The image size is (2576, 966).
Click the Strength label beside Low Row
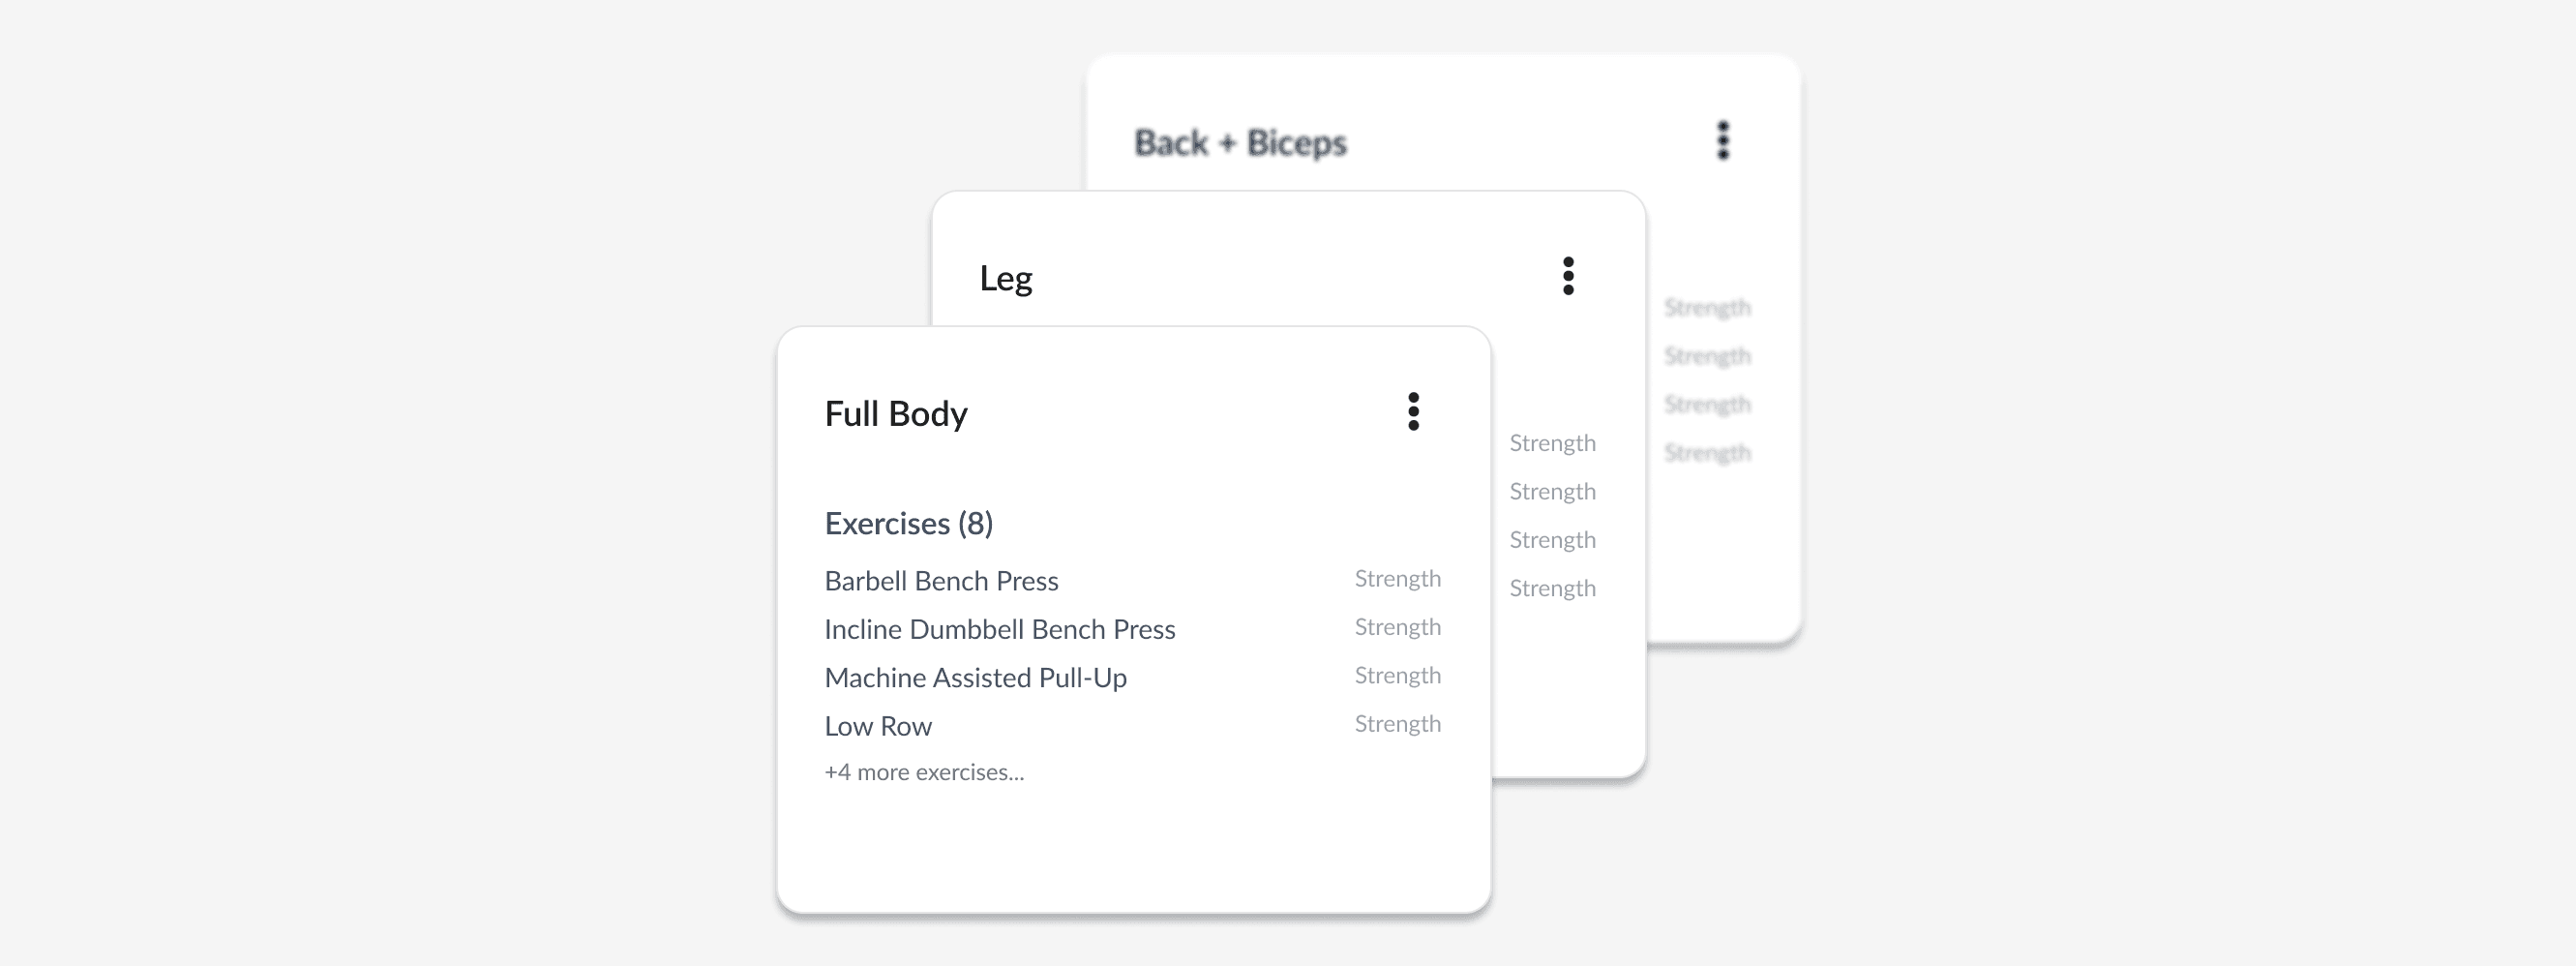pos(1397,723)
